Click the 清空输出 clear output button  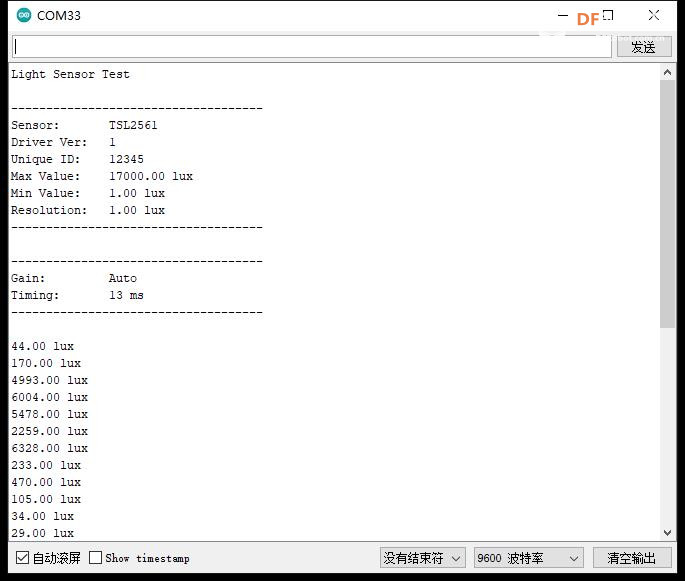coord(632,558)
